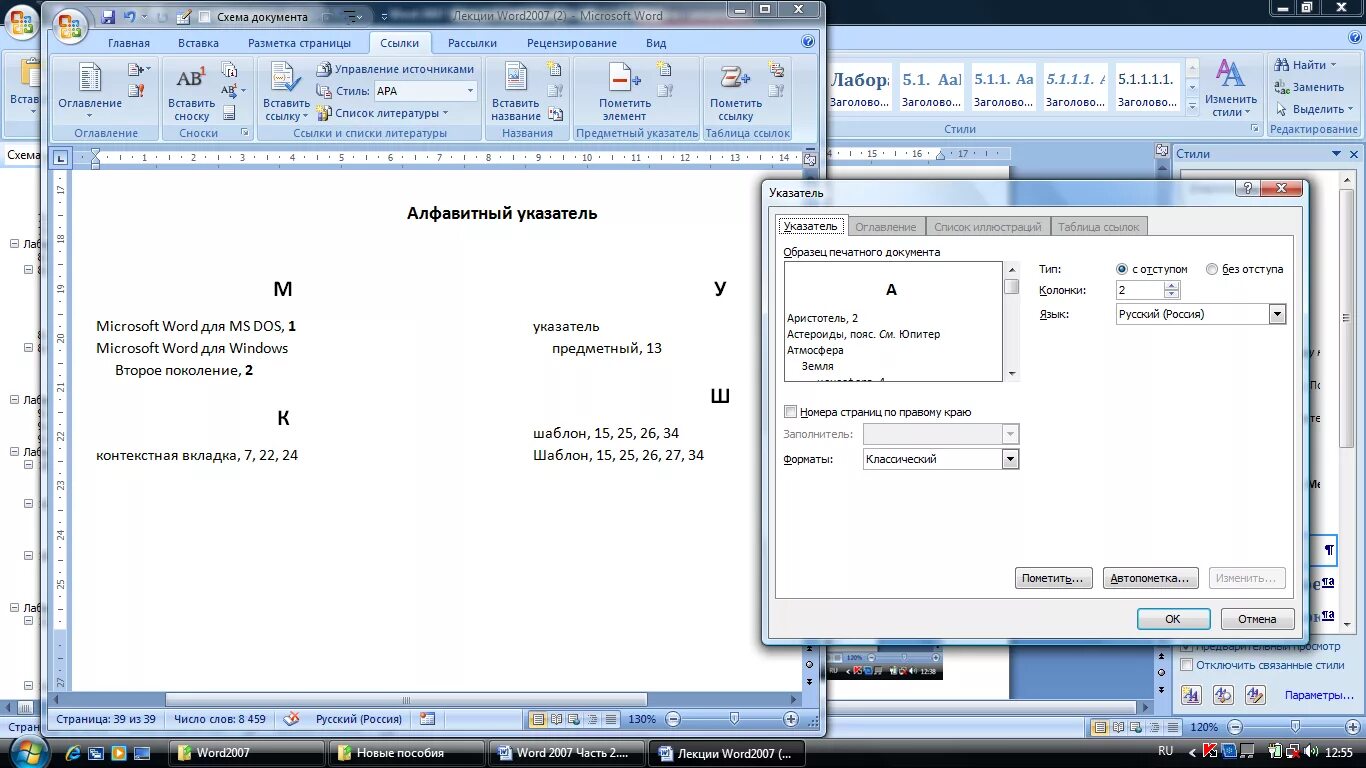Click the 'Колонки' number input field

[x=1140, y=290]
